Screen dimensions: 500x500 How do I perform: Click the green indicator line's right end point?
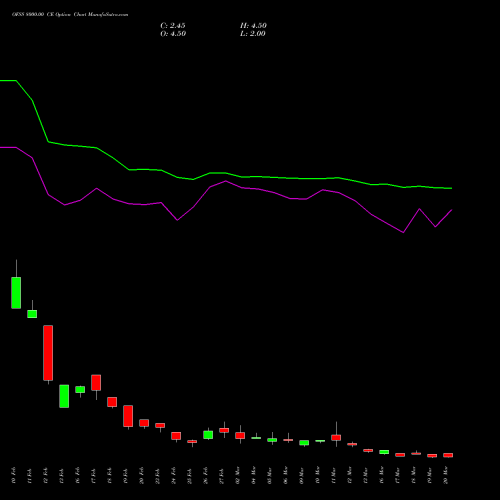pos(451,188)
